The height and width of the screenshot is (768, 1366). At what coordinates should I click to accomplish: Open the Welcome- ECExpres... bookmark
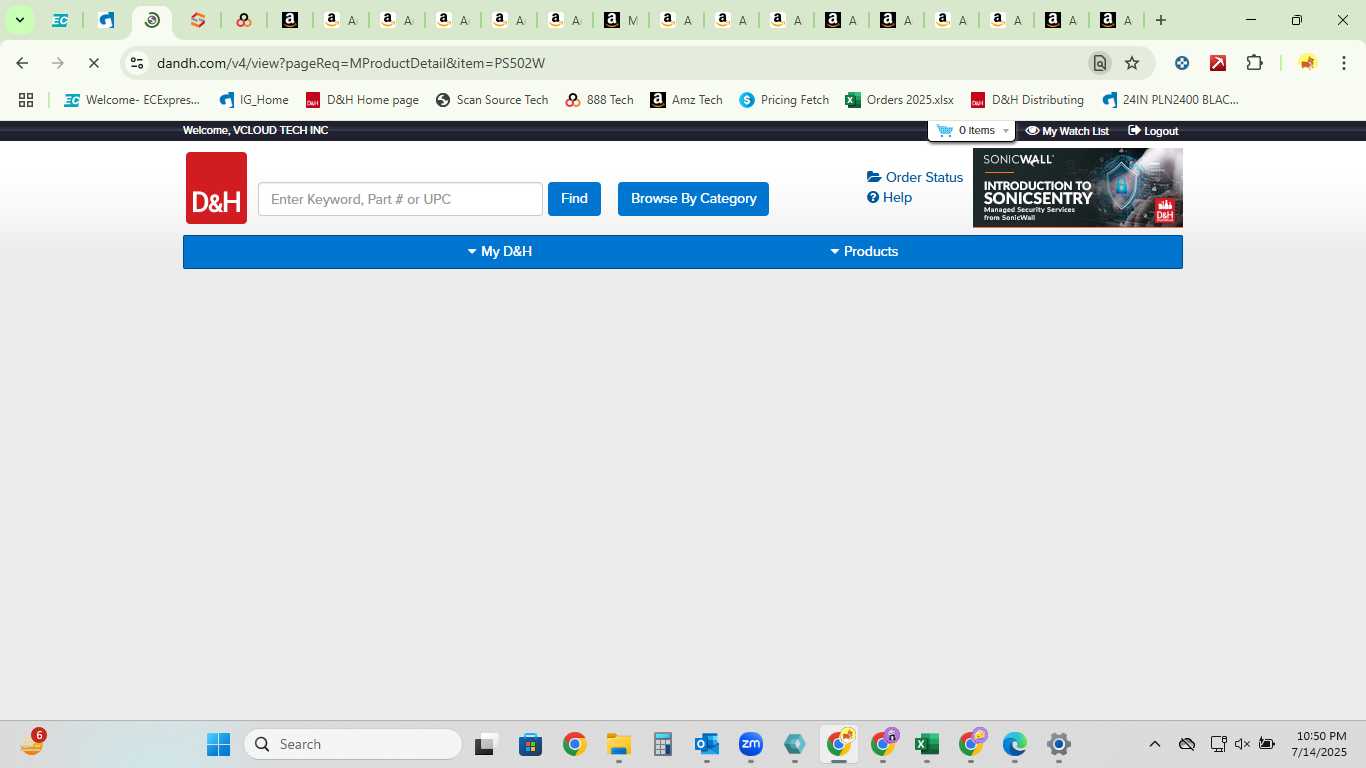(132, 100)
